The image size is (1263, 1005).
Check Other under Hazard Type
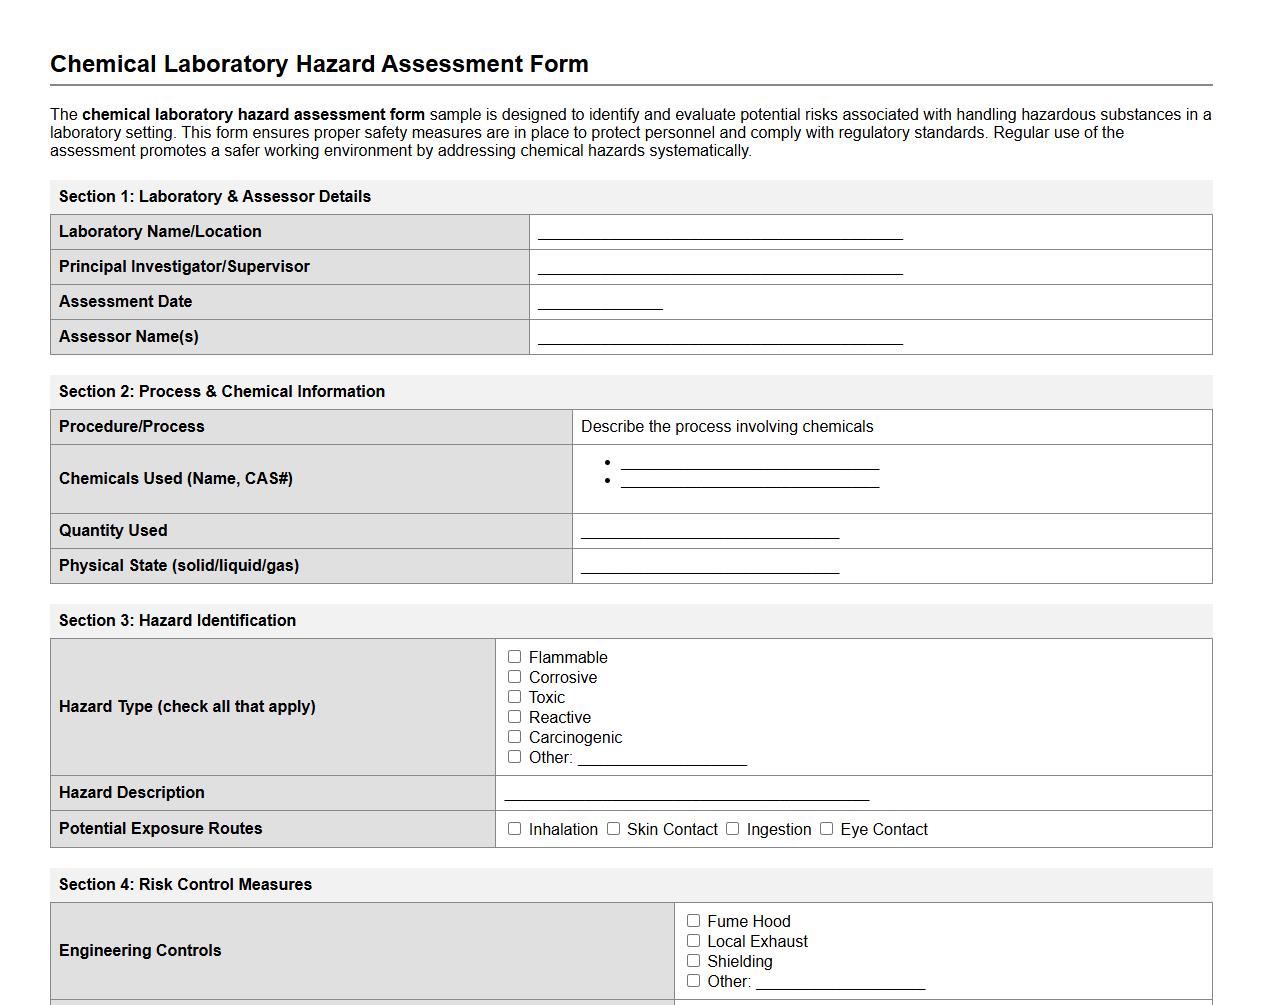515,756
